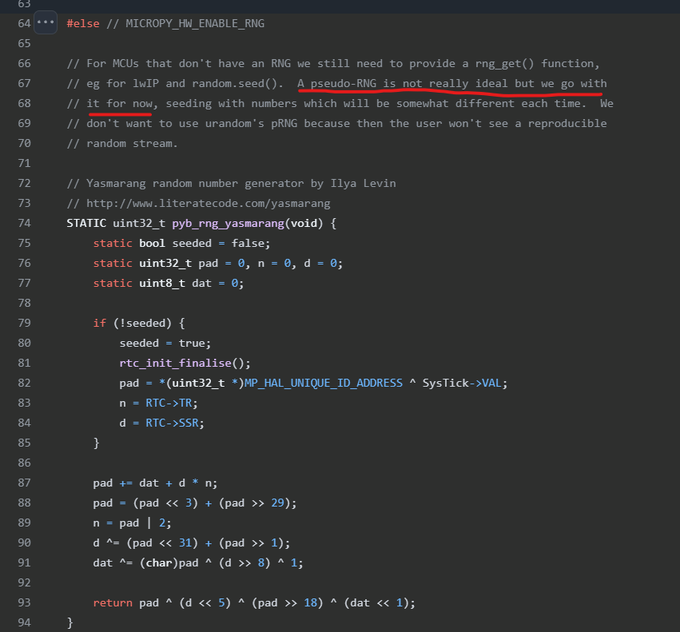Screen dimensions: 680x632
Task: Click the 'Yasmarang random number generator' comment
Action: pyautogui.click(x=231, y=183)
